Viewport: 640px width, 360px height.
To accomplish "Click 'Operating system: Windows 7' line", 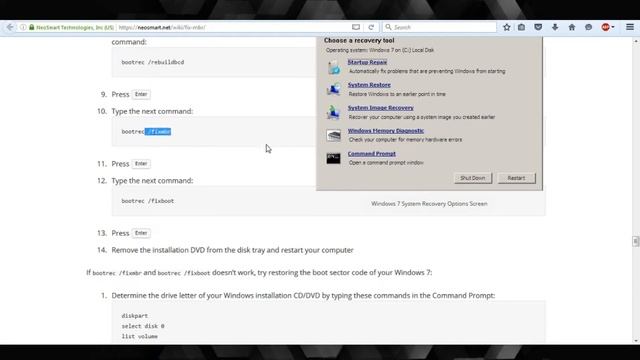I will tap(380, 50).
